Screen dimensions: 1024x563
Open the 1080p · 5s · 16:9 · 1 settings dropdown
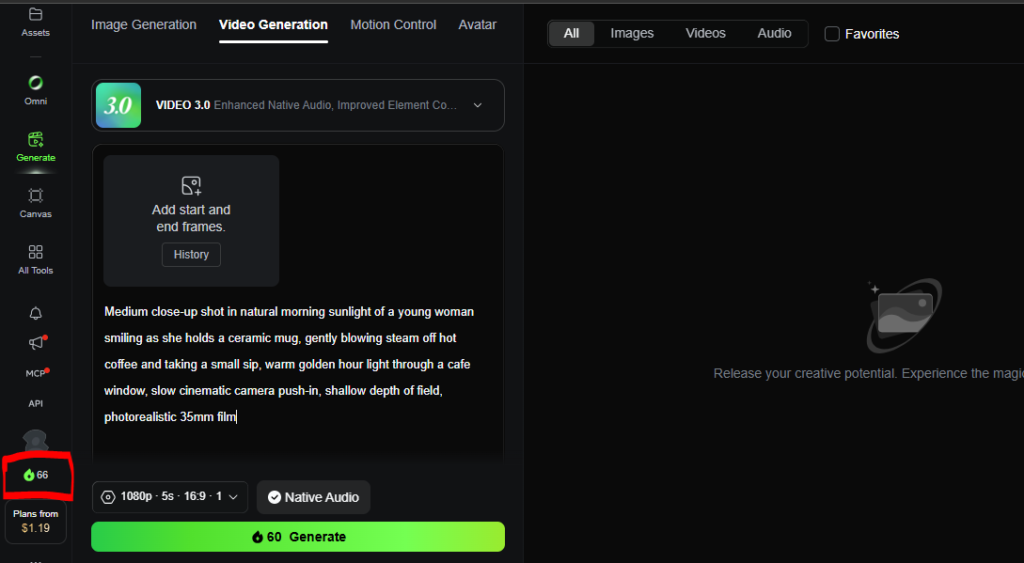pos(170,496)
